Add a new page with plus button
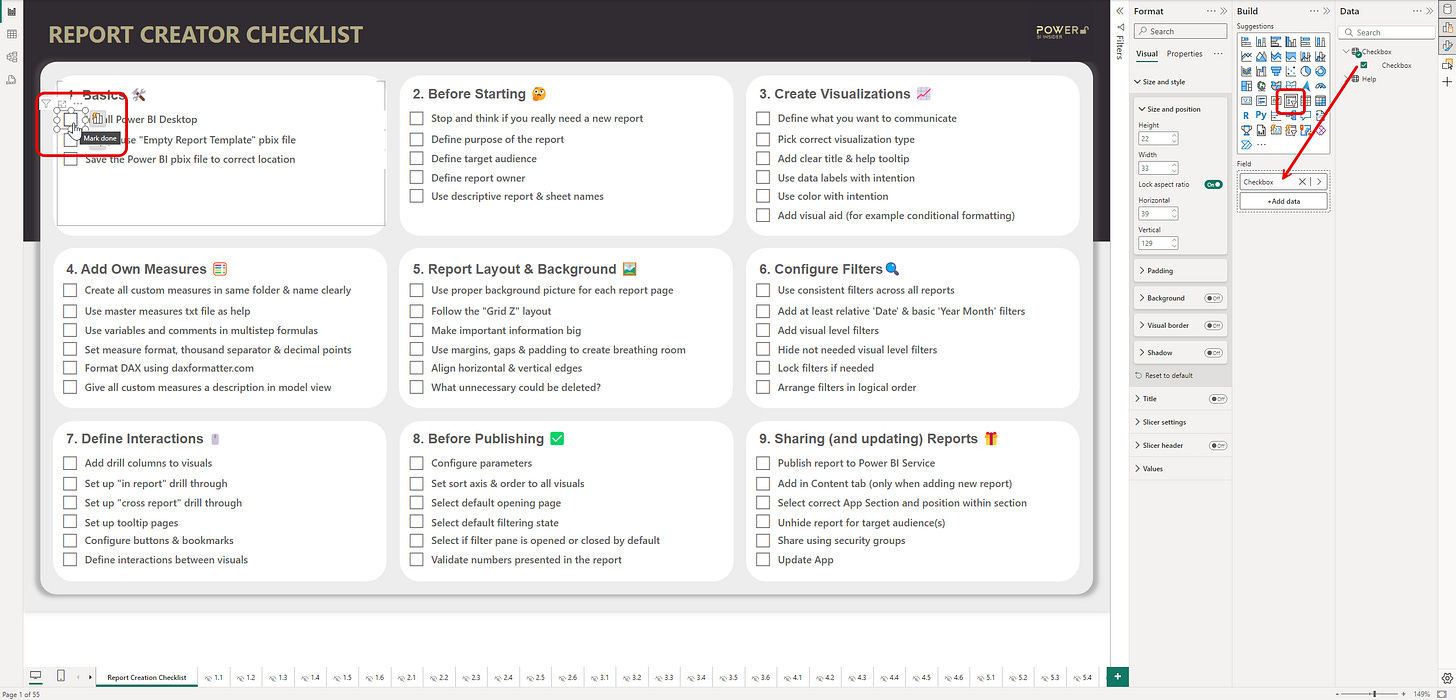Image resolution: width=1456 pixels, height=700 pixels. pyautogui.click(x=1117, y=677)
